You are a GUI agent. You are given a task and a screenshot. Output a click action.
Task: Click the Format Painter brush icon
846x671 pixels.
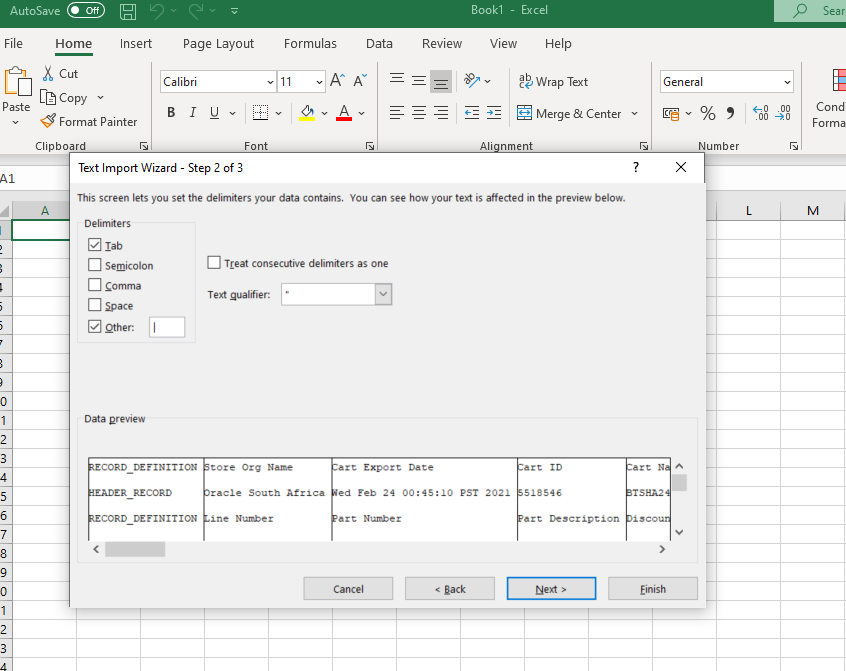(x=48, y=121)
